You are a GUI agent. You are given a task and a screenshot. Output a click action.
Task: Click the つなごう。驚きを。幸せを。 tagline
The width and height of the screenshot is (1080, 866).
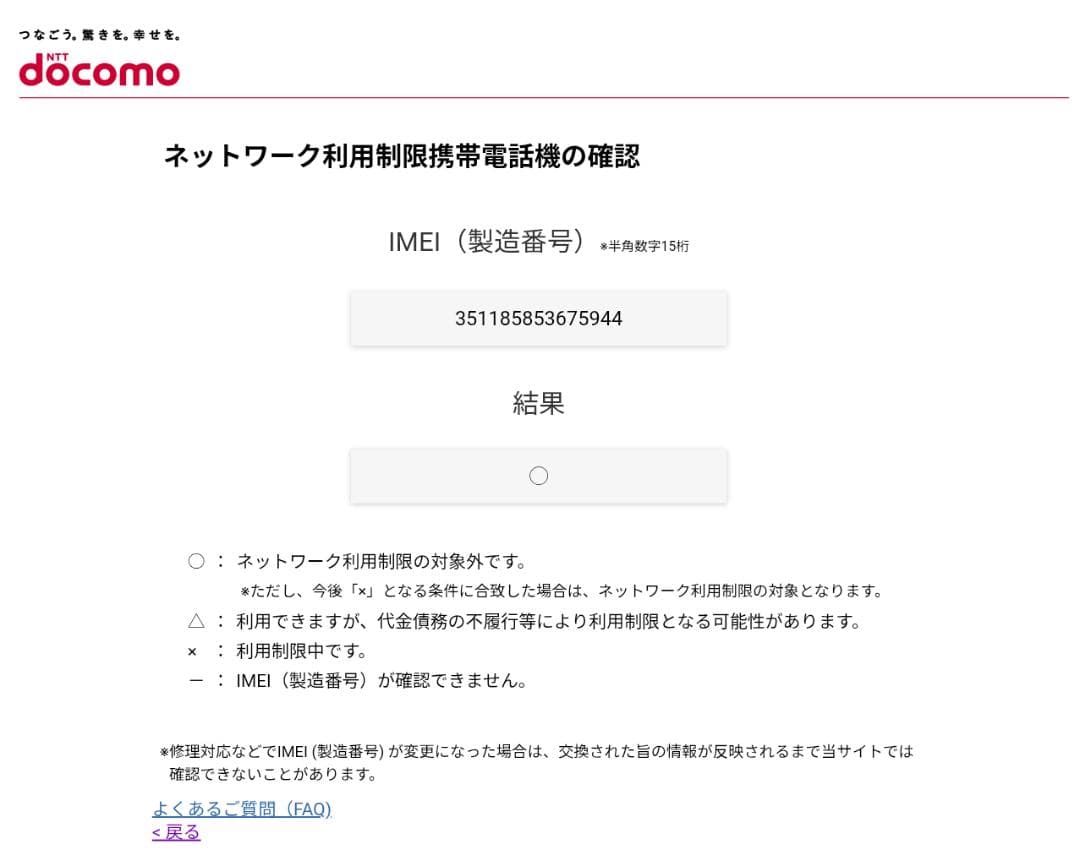(x=98, y=33)
